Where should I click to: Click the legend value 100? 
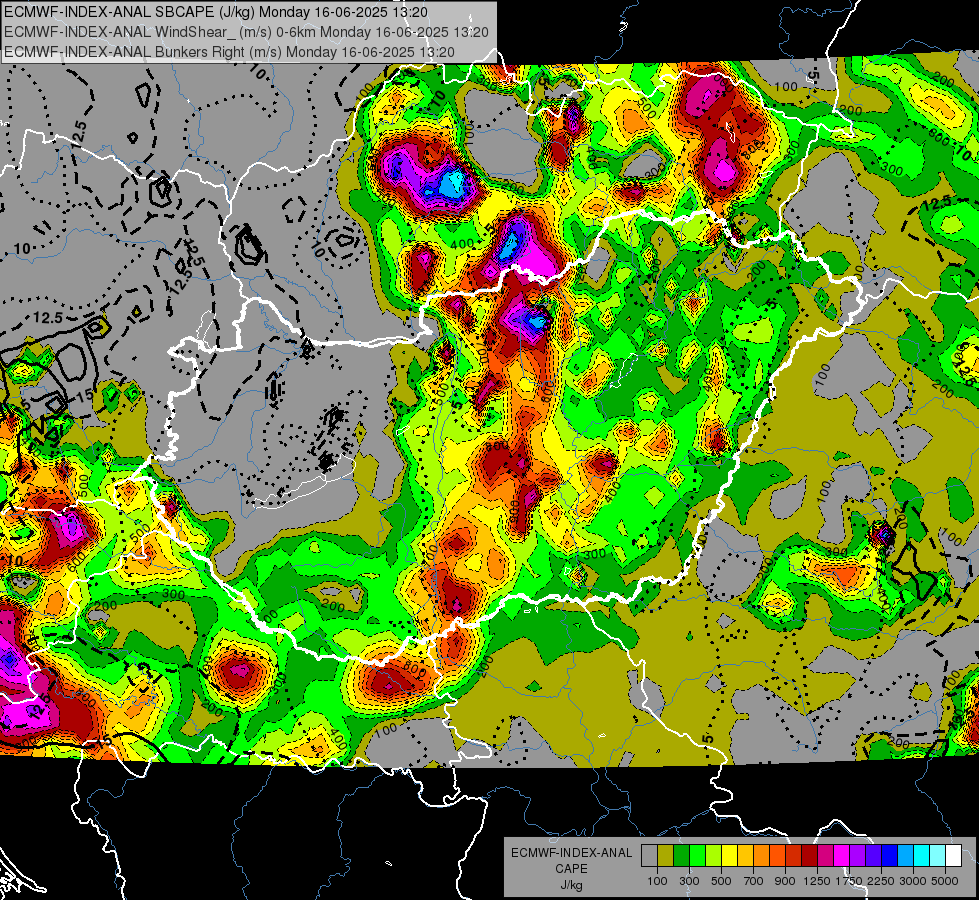coord(657,881)
